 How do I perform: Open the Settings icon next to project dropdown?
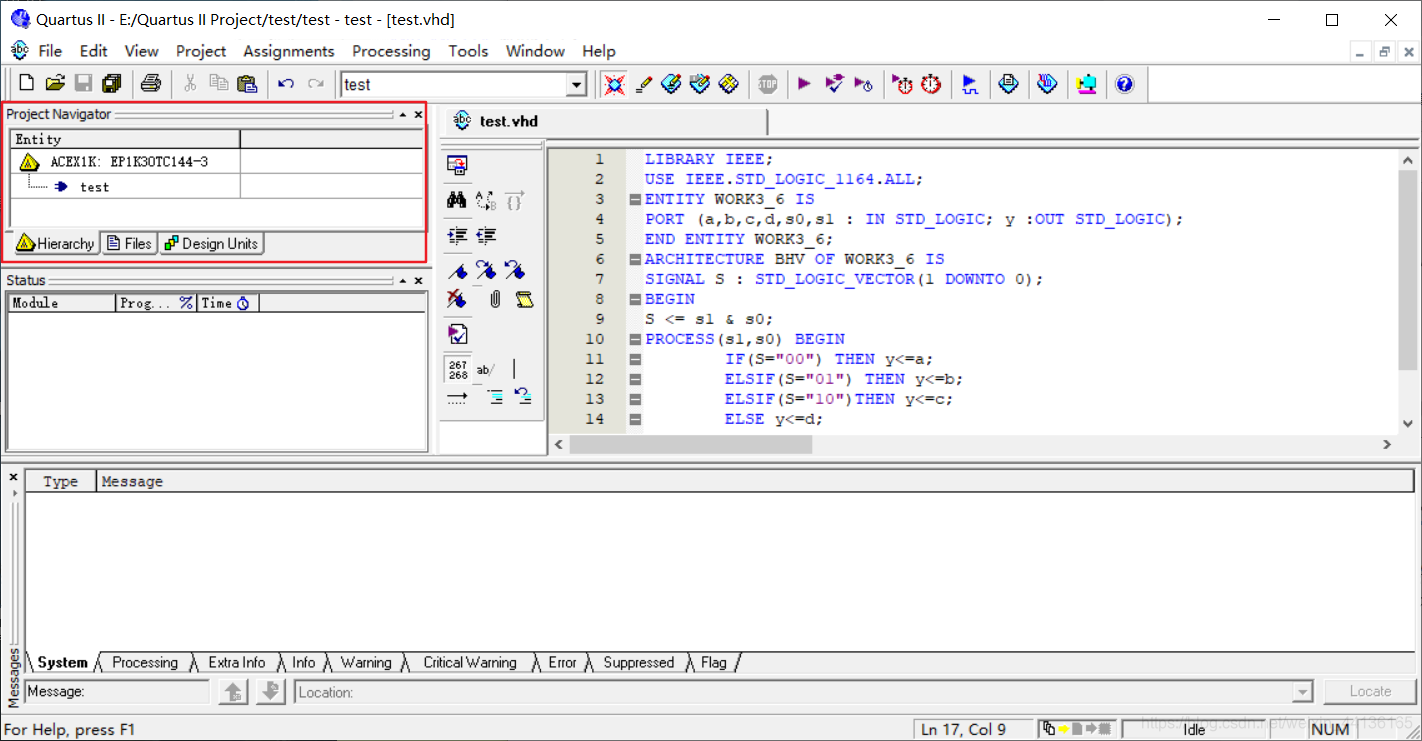[x=614, y=84]
